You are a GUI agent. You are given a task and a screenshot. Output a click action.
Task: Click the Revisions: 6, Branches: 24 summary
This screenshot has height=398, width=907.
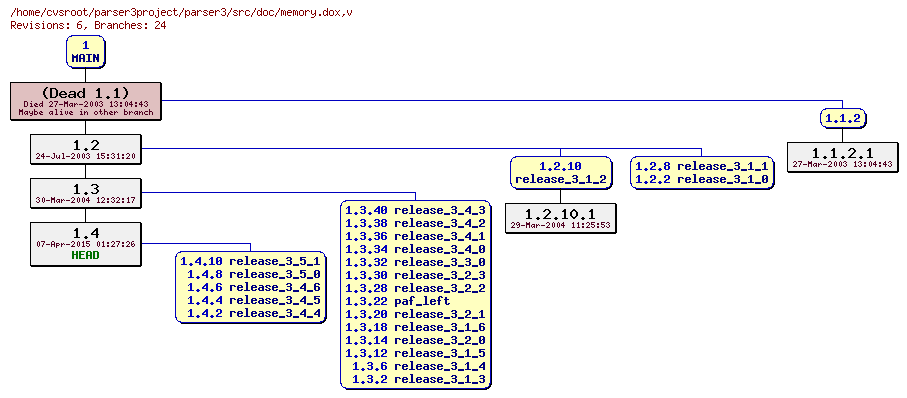click(x=89, y=25)
